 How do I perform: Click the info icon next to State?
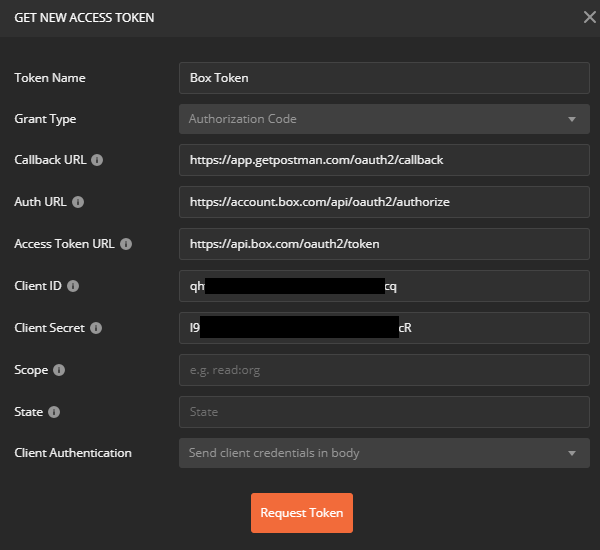click(x=53, y=412)
